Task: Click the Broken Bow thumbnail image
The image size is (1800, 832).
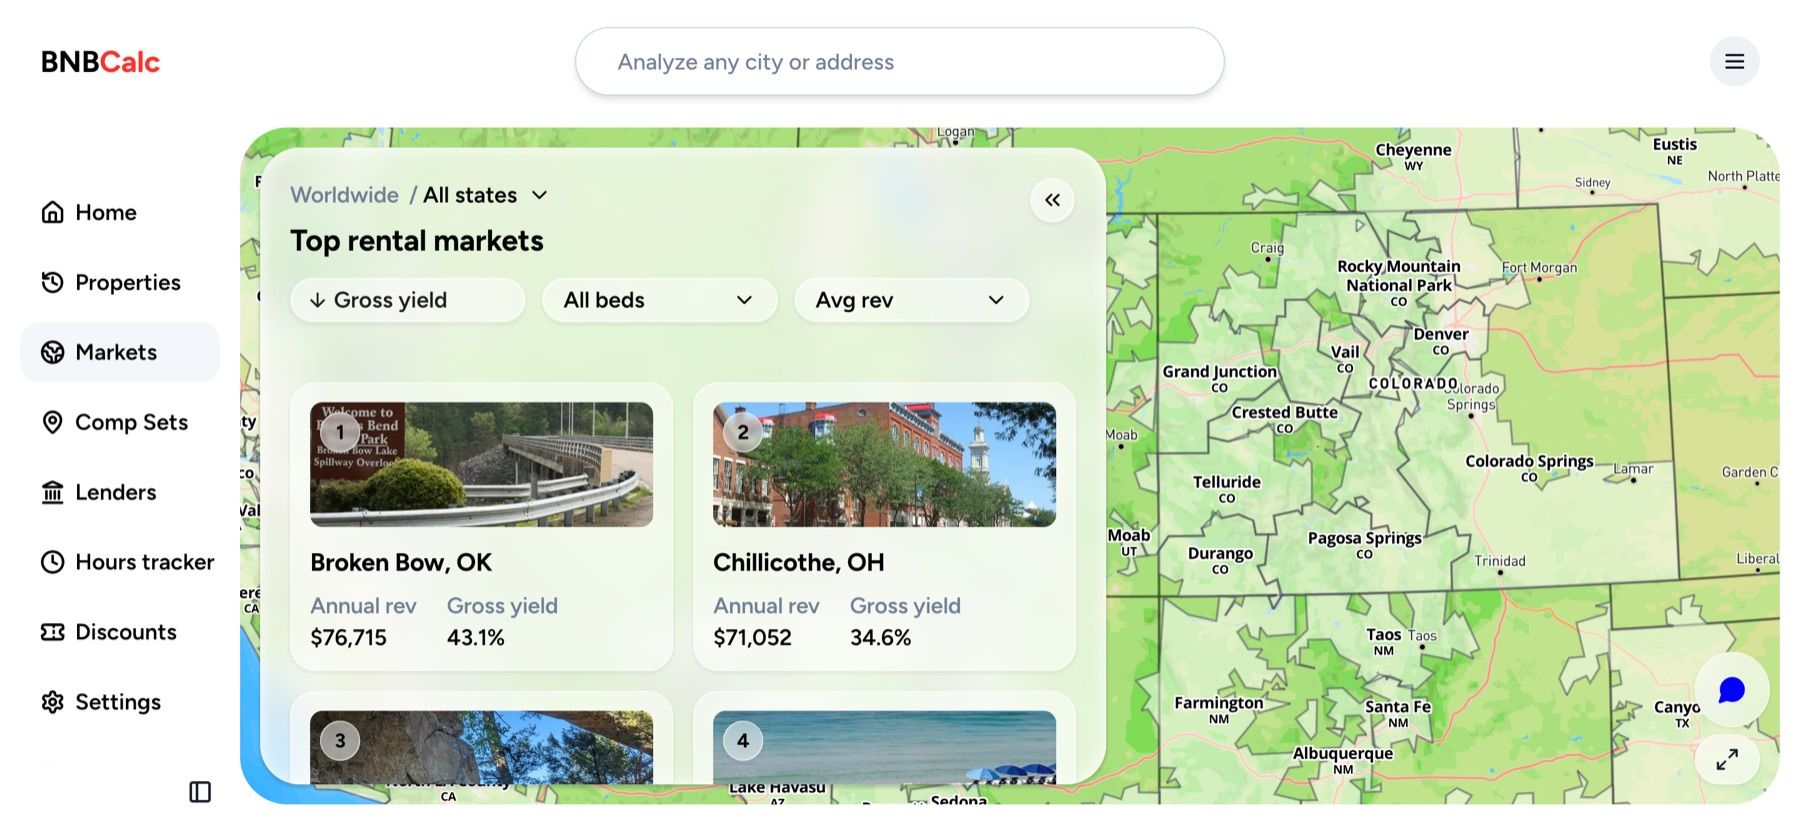Action: tap(481, 464)
